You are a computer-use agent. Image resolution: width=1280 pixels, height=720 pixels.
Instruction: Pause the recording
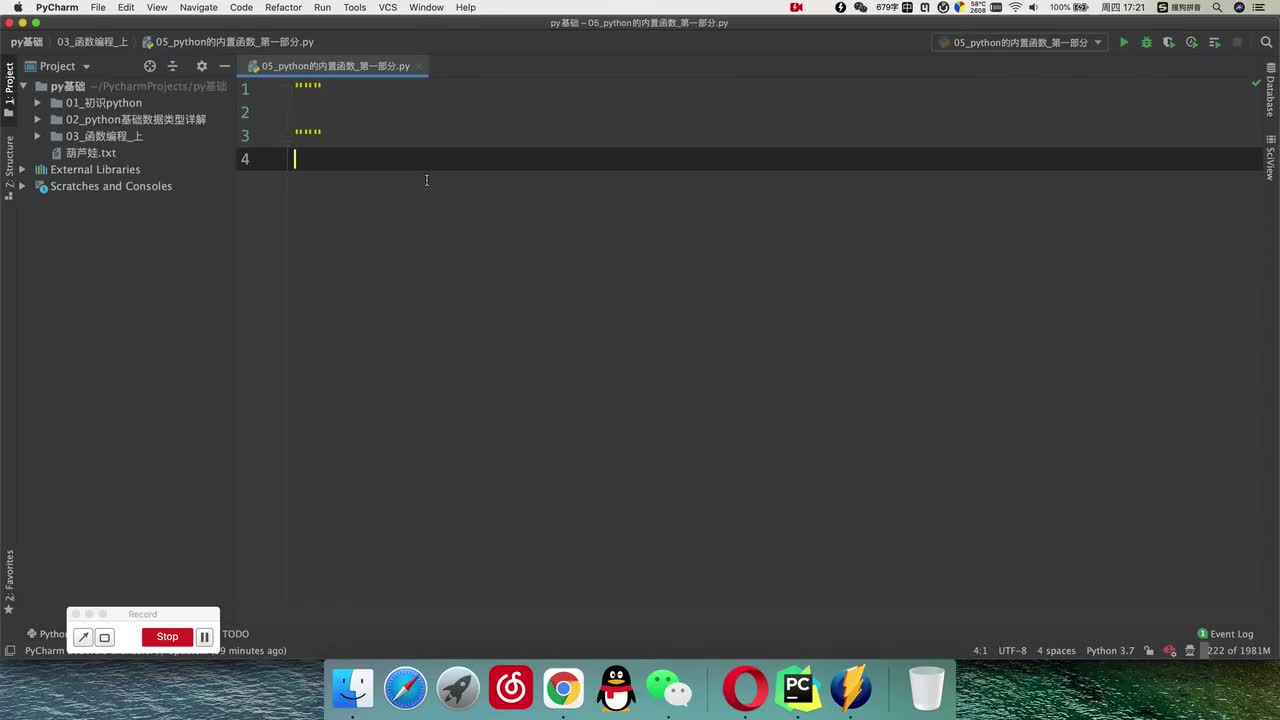(204, 637)
